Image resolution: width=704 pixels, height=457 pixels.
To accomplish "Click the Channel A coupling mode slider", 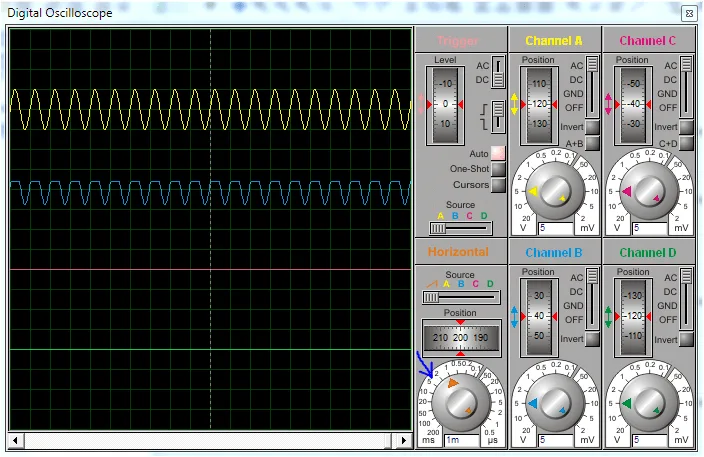I will click(x=593, y=86).
